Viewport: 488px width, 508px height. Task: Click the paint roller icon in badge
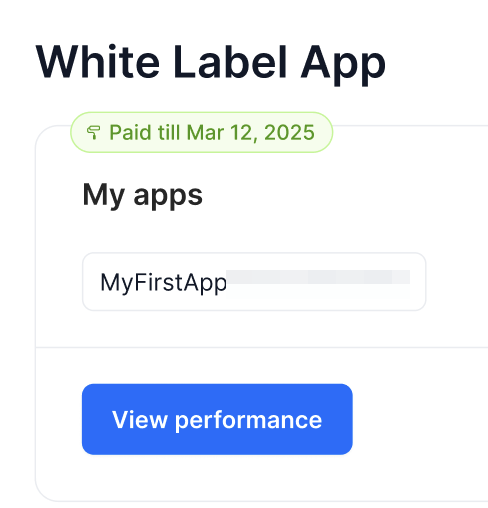[x=93, y=132]
